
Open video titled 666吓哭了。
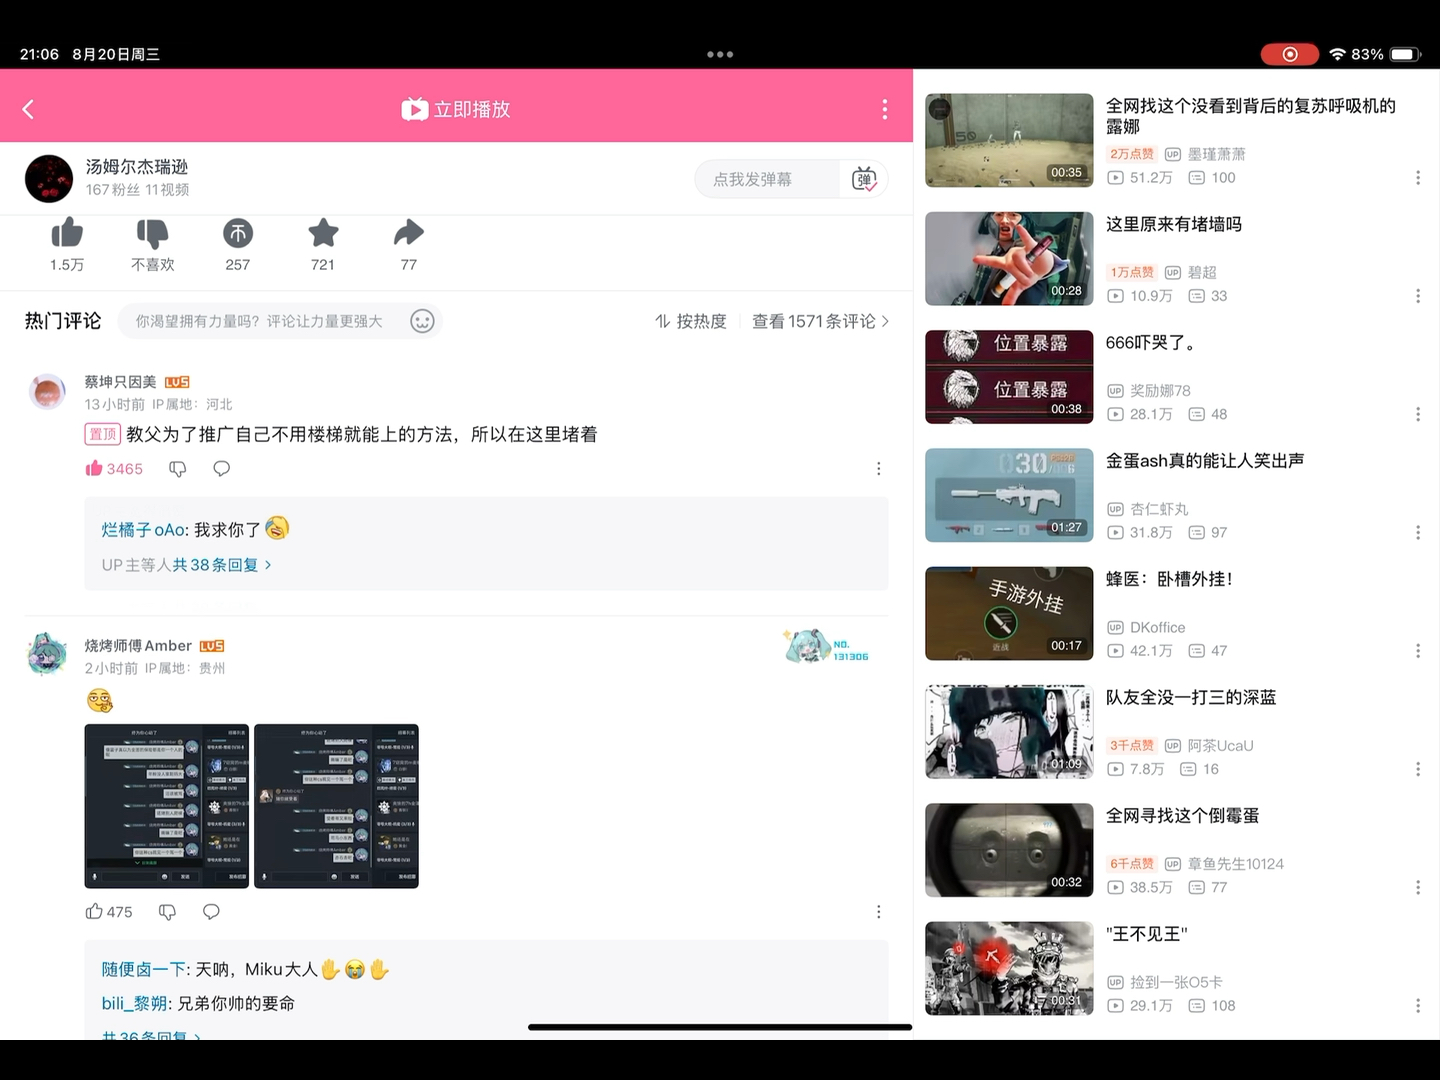click(x=1150, y=343)
